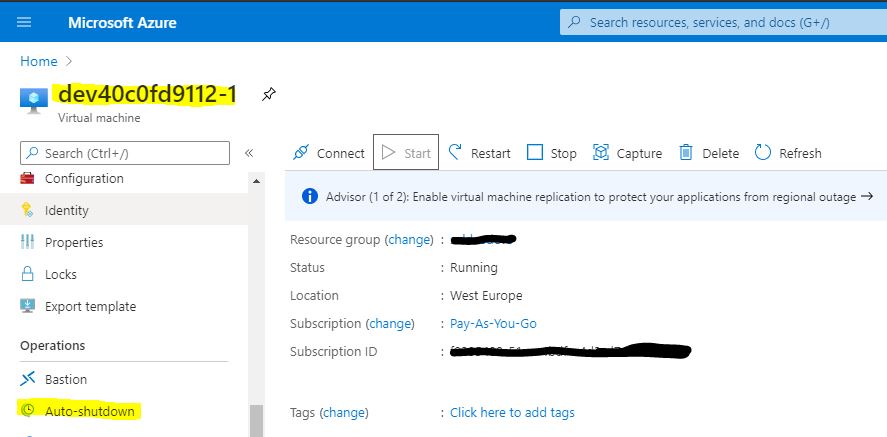
Task: Click the Capture image icon
Action: point(600,153)
